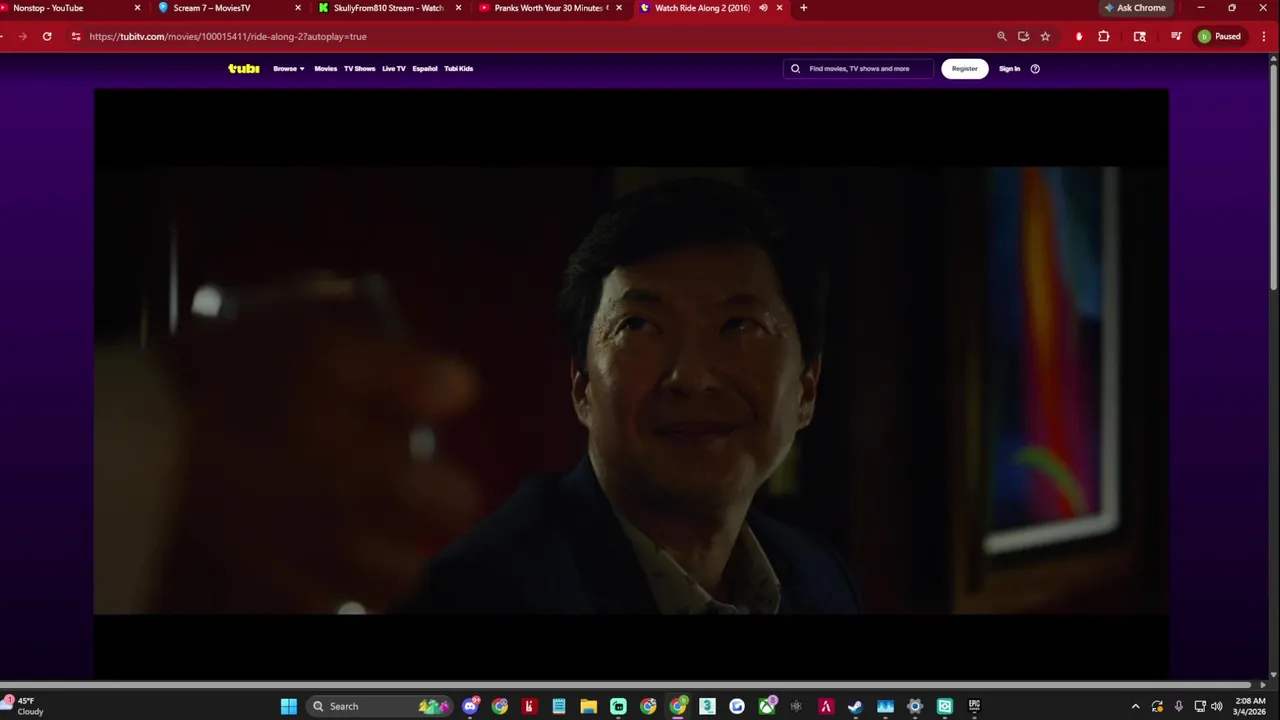Go to the Movies section

click(x=326, y=69)
